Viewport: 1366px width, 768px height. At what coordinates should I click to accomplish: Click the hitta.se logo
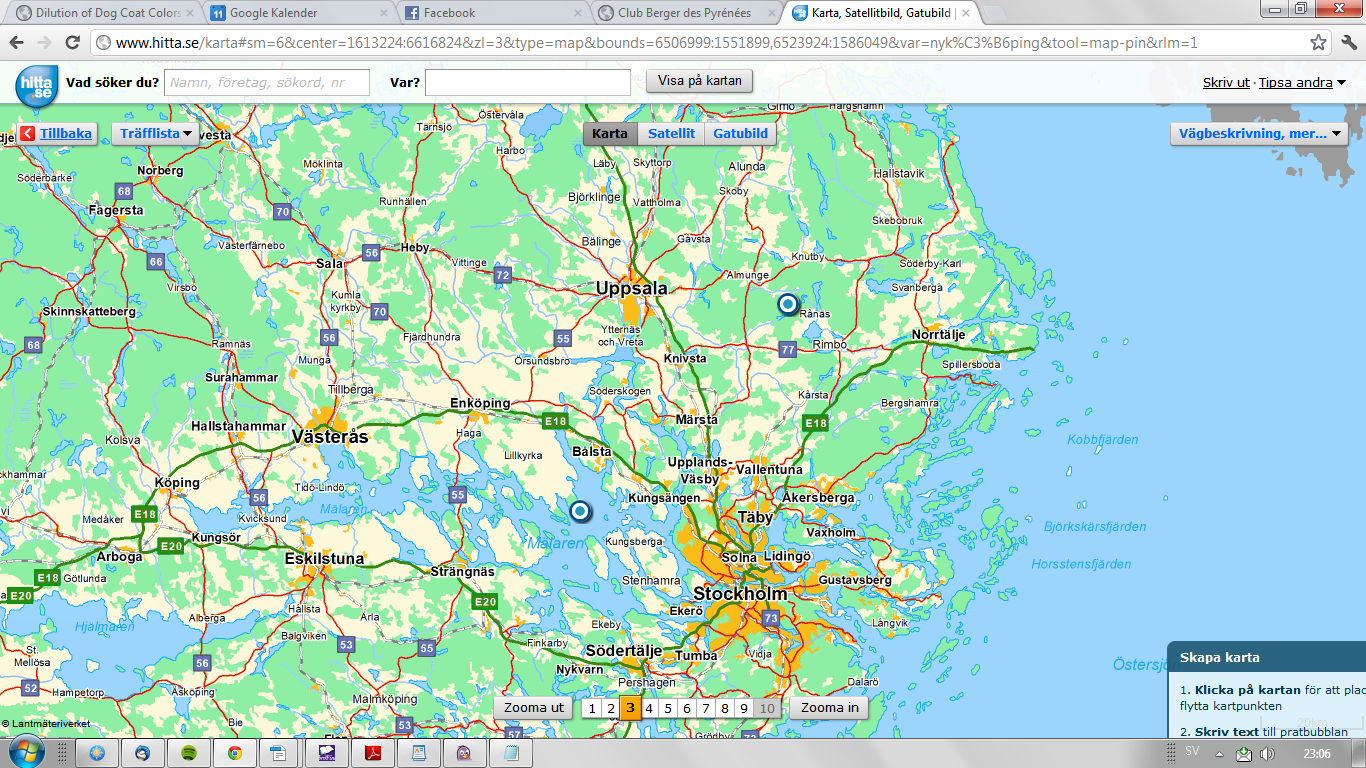coord(36,84)
